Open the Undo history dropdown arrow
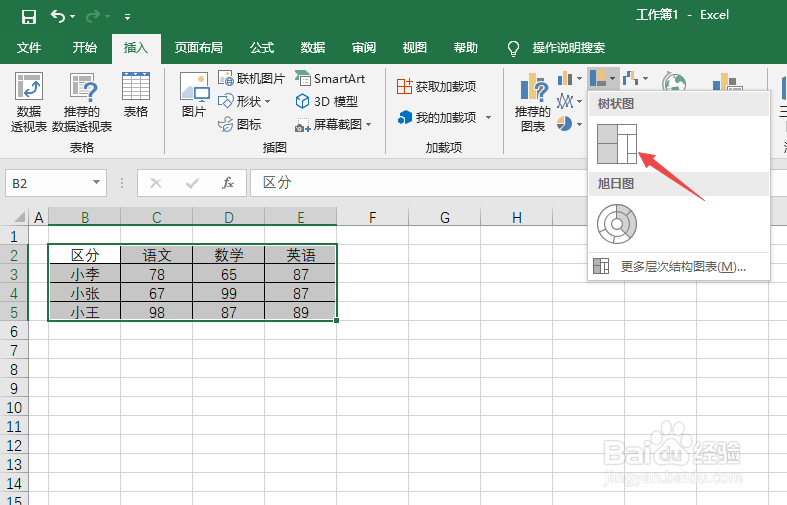The width and height of the screenshot is (787, 505). [73, 17]
